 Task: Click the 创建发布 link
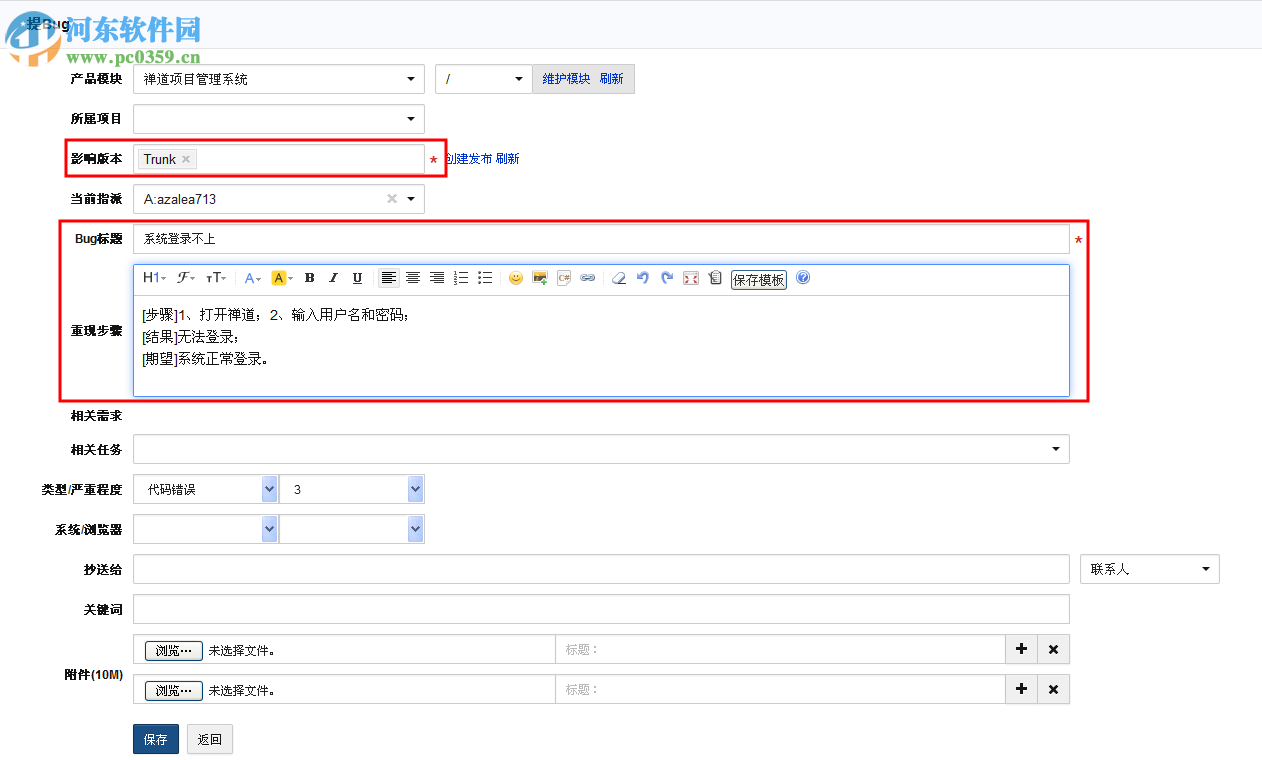point(468,159)
